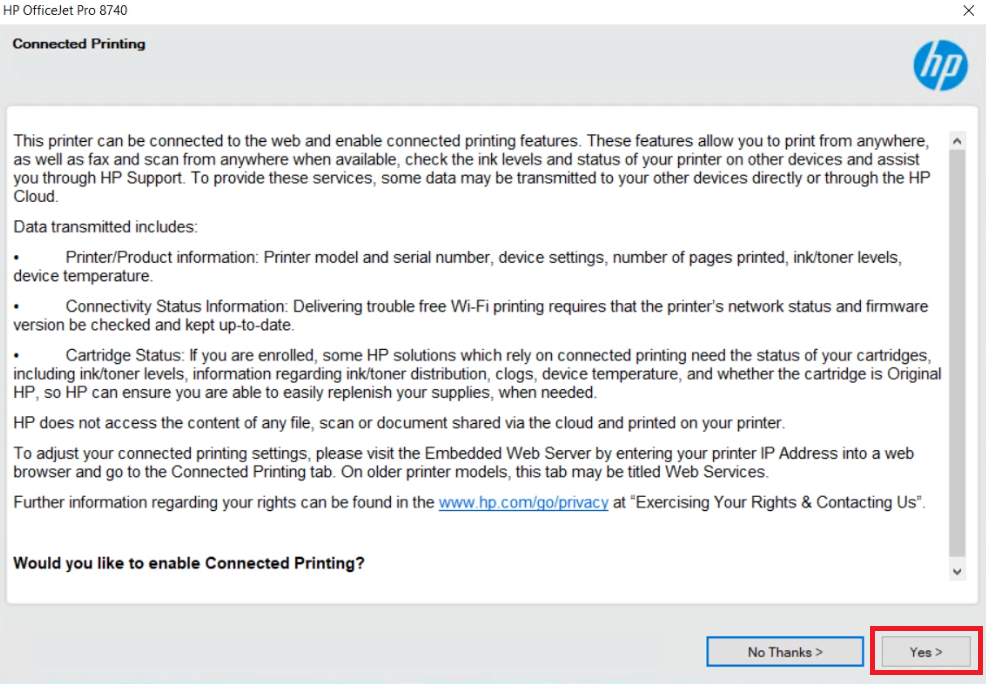Select the Connectivity Status Information bullet text

click(470, 316)
